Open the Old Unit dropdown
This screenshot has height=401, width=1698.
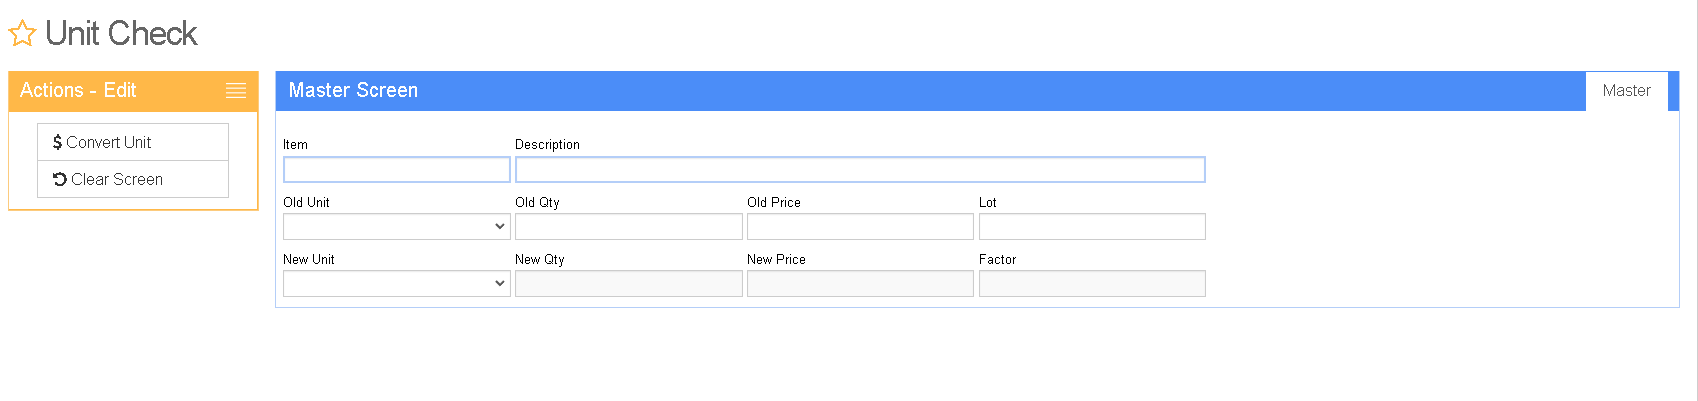(x=397, y=227)
